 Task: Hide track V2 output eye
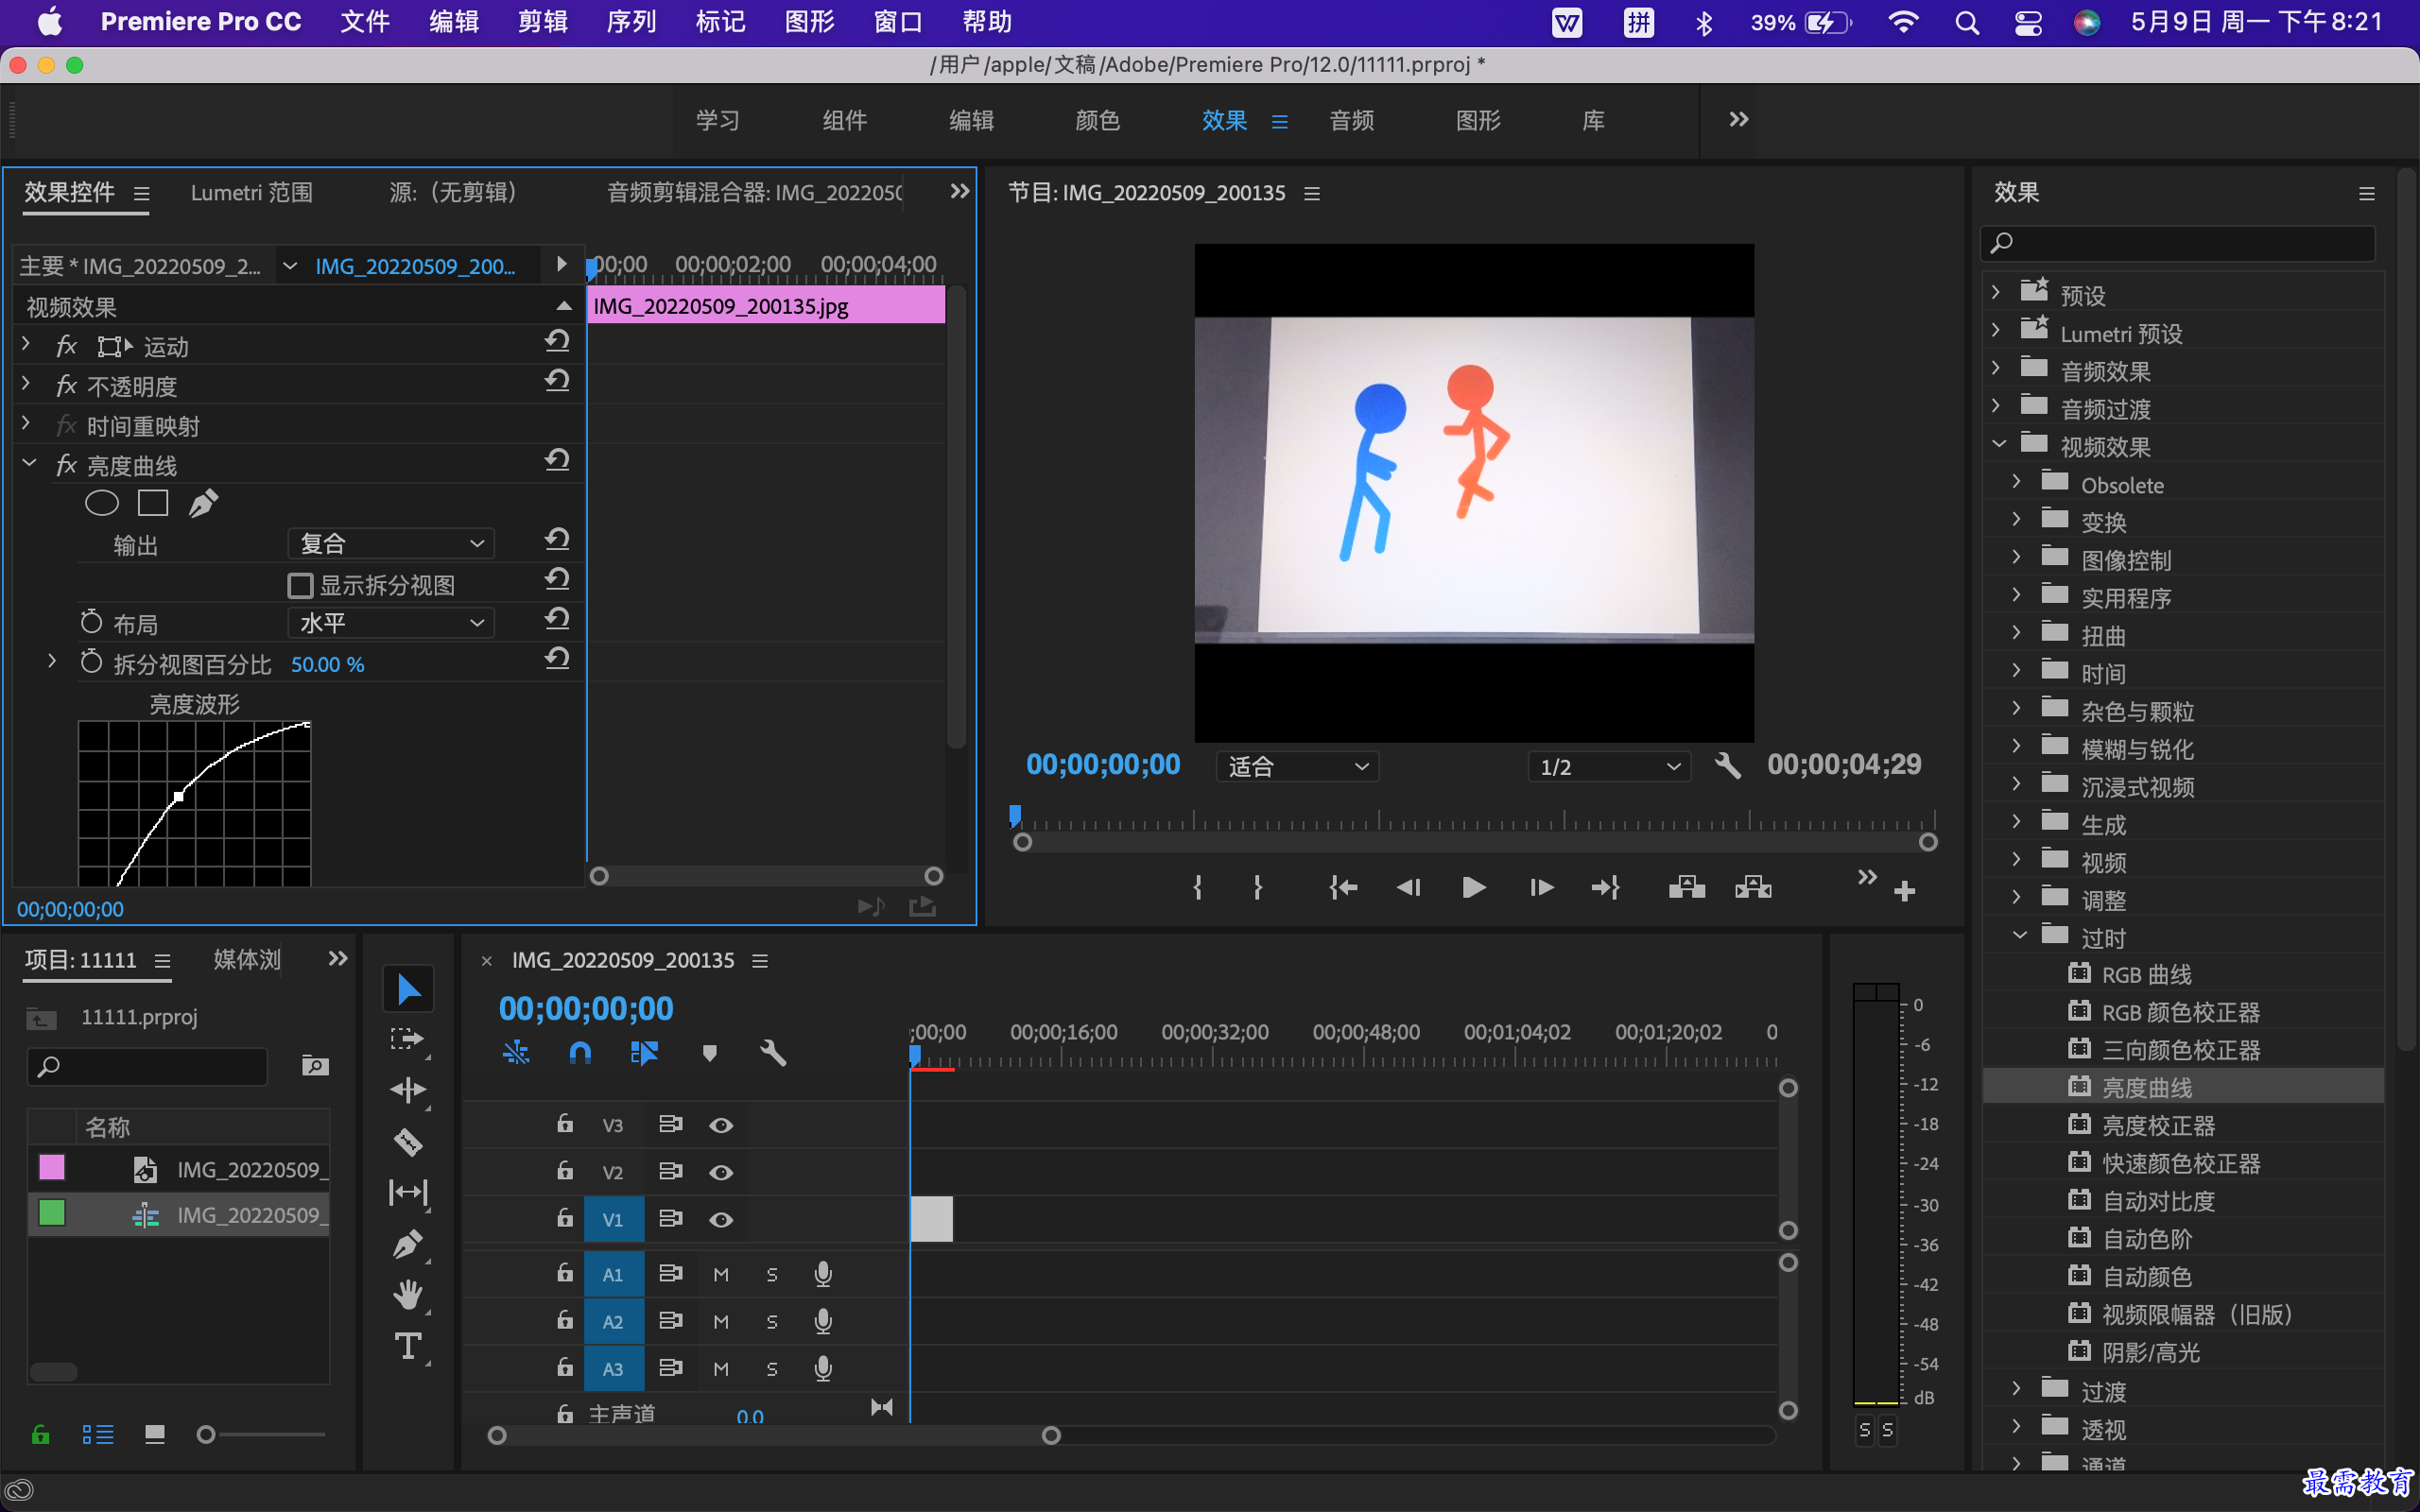[x=721, y=1172]
